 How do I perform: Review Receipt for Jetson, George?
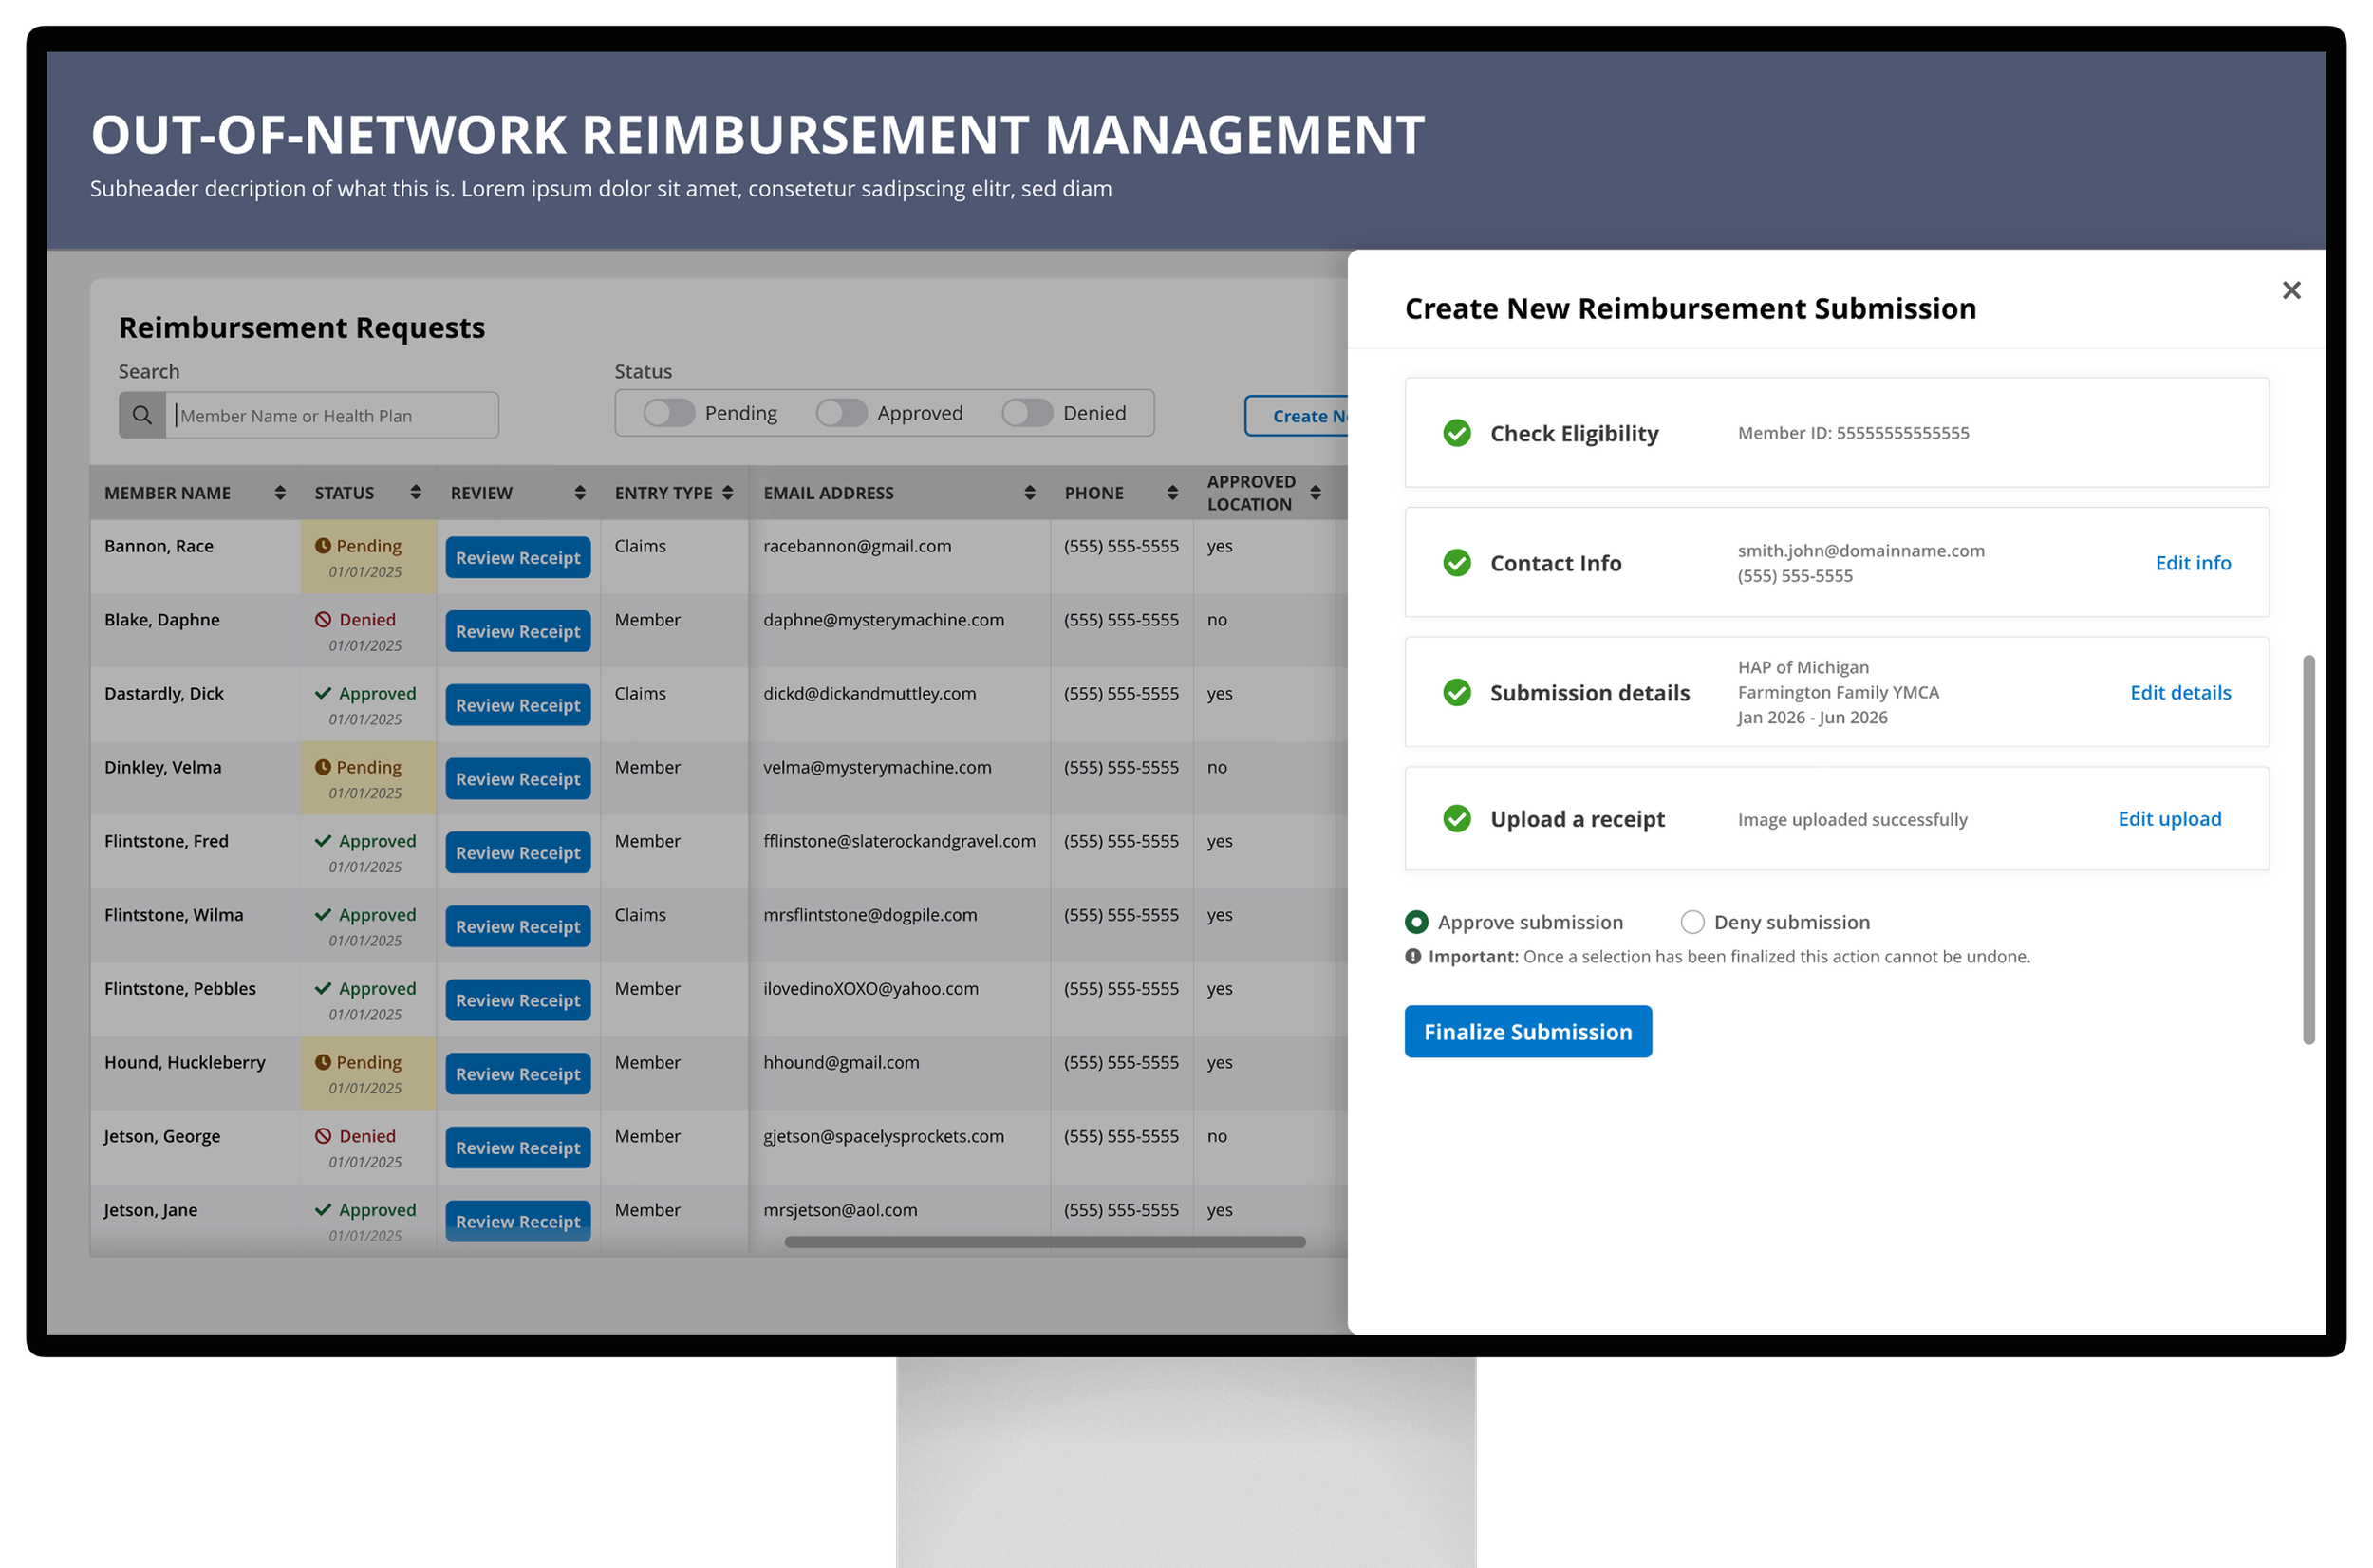tap(518, 1148)
